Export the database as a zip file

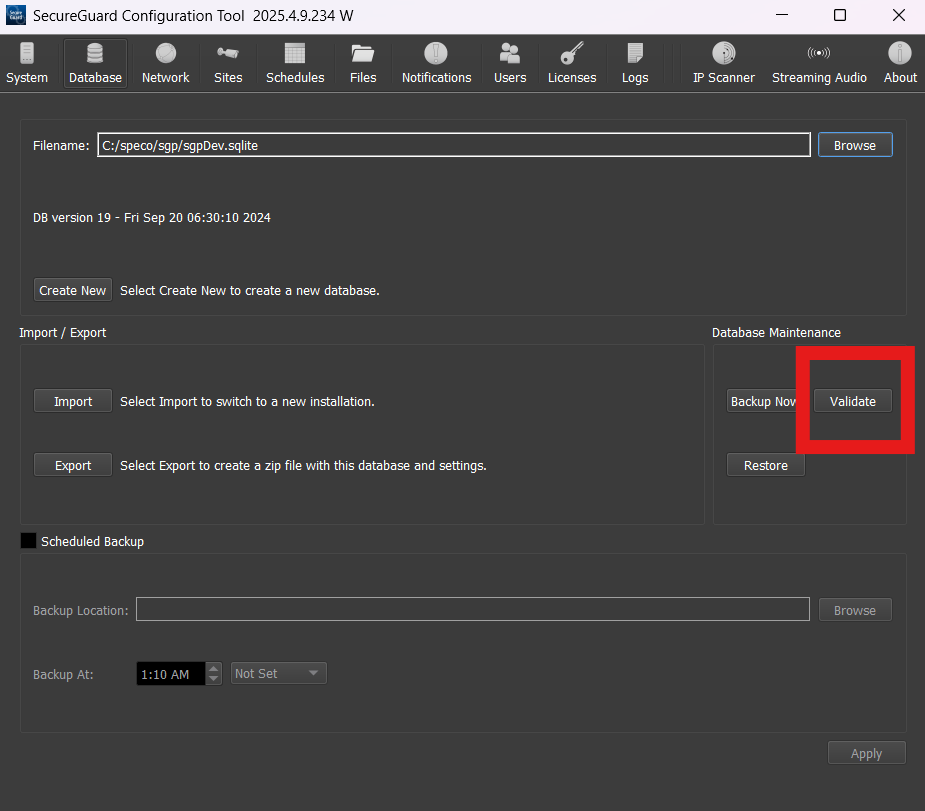click(x=72, y=464)
